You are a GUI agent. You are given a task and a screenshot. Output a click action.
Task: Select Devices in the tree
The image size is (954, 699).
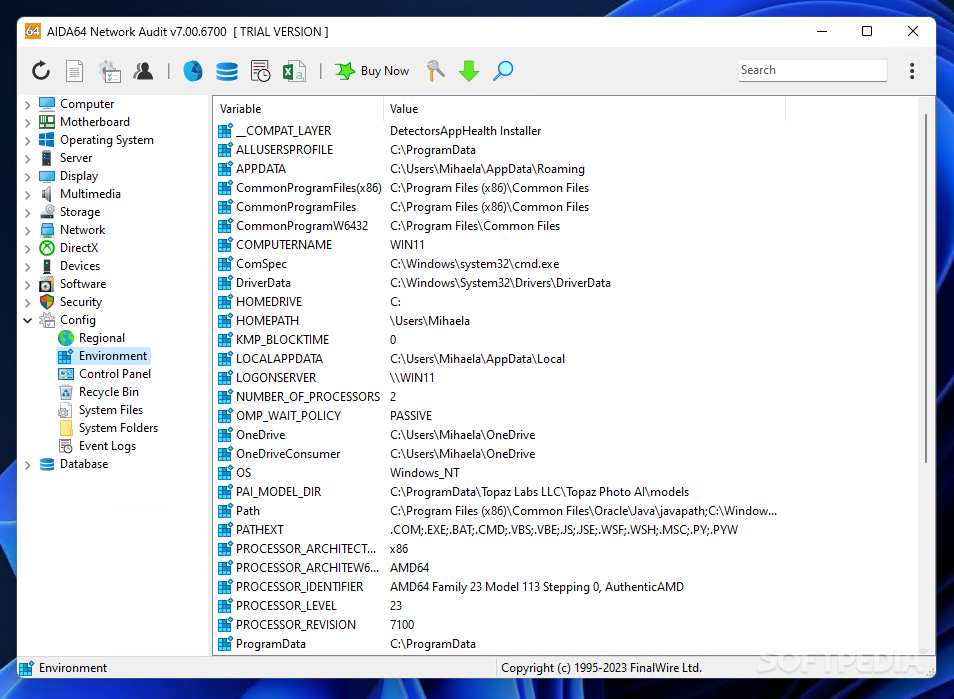(80, 266)
